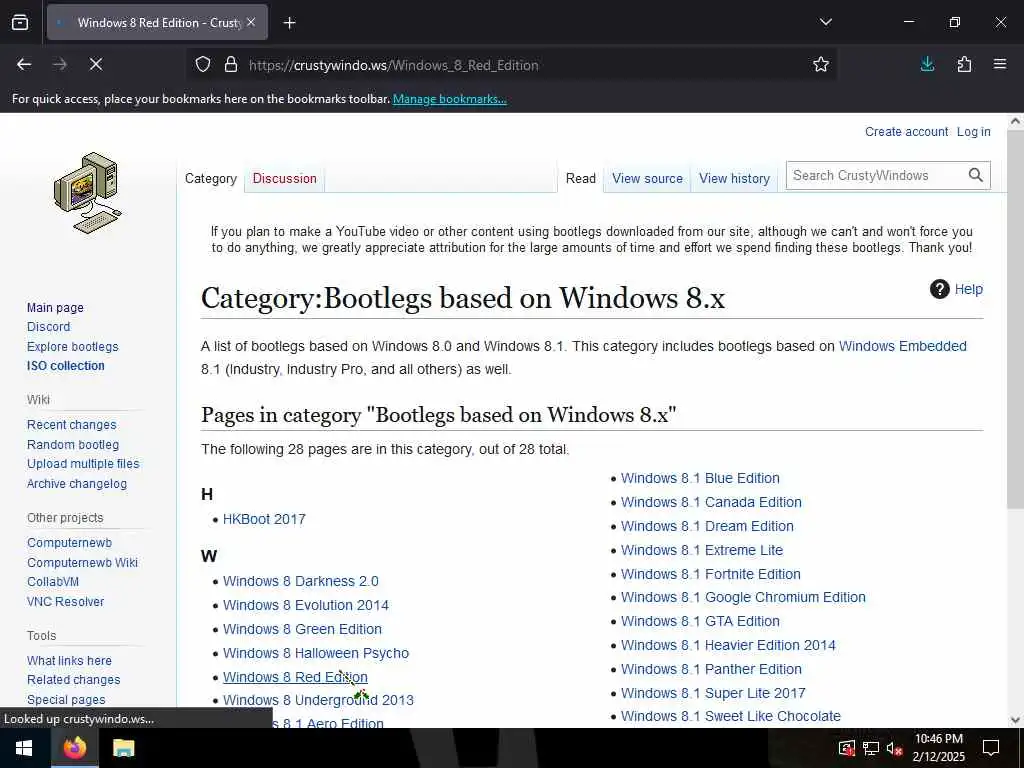
Task: Open HKBoot 2017 page
Action: pyautogui.click(x=264, y=519)
